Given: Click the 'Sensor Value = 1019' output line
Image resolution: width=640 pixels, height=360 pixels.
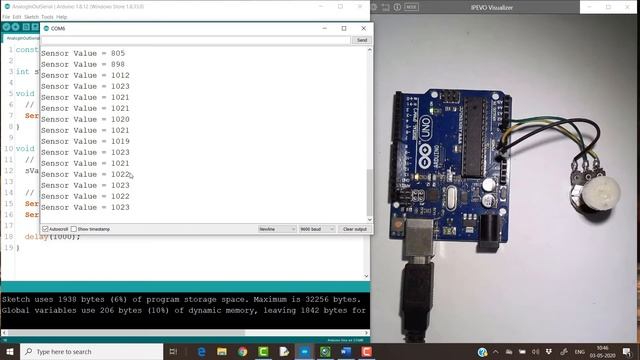Looking at the screenshot, I should (x=85, y=141).
